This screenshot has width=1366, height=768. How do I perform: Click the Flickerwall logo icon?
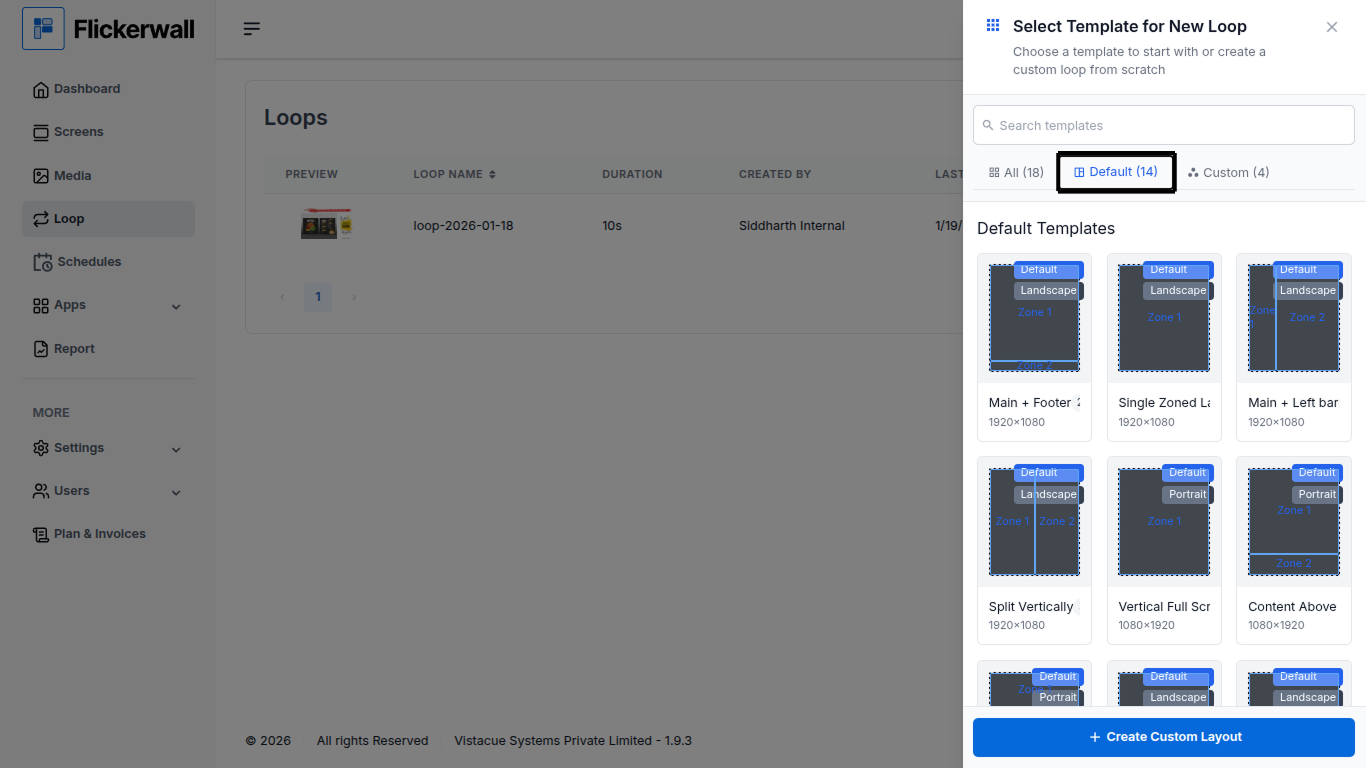(x=43, y=28)
